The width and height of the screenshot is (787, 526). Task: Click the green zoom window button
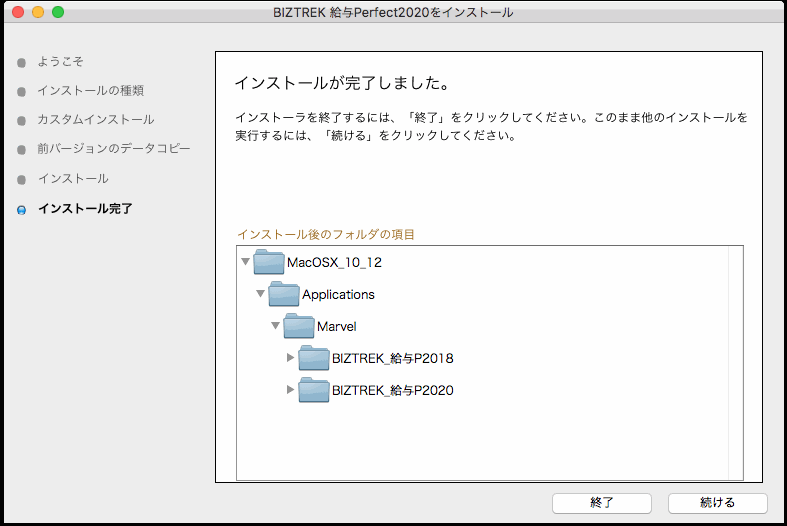57,12
